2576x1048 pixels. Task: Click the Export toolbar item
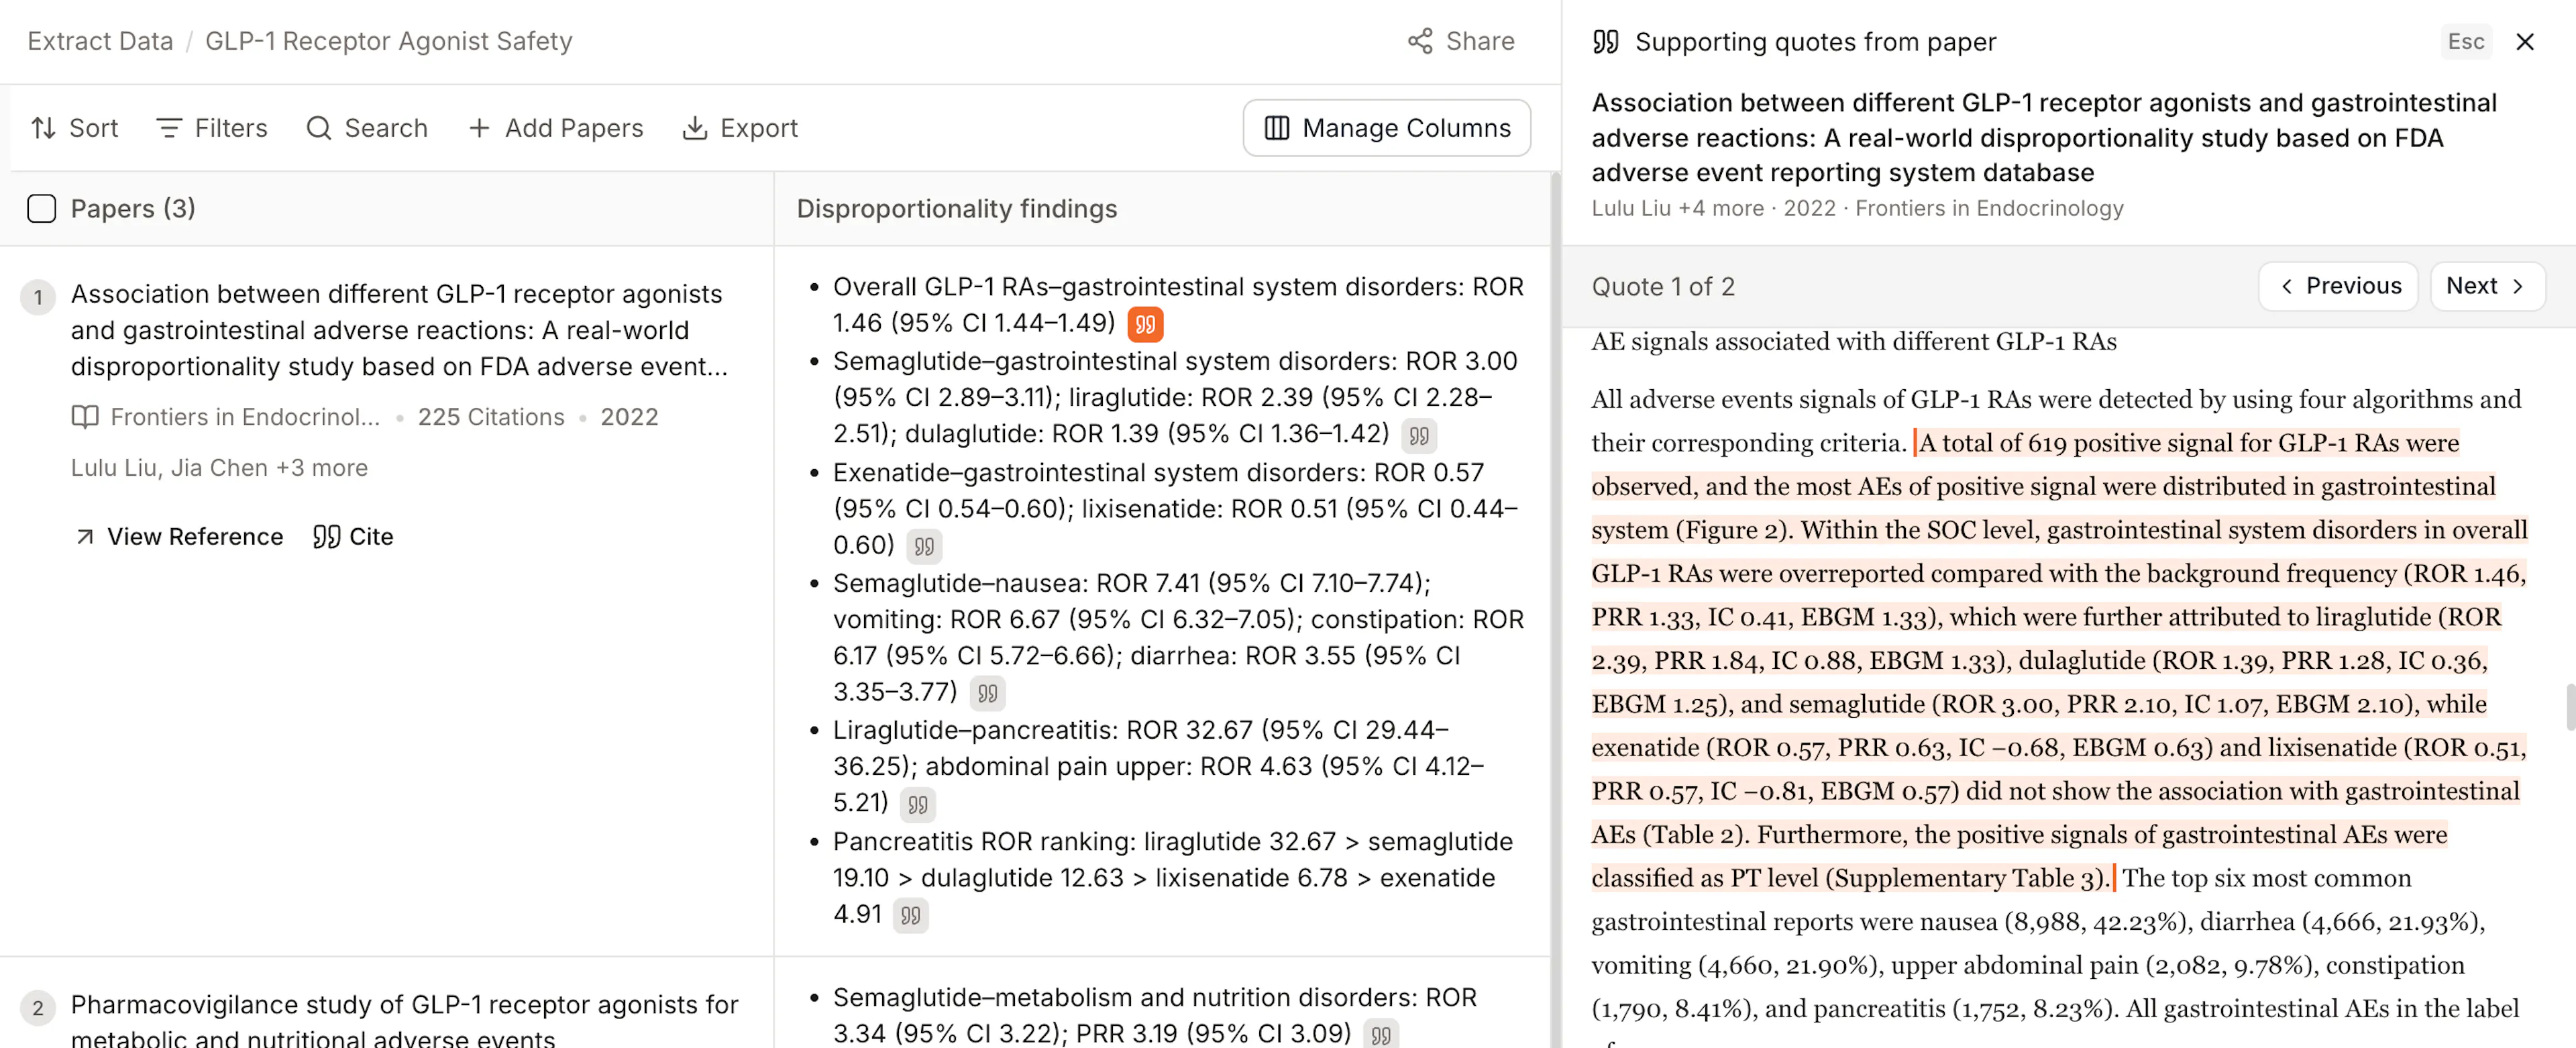[740, 128]
